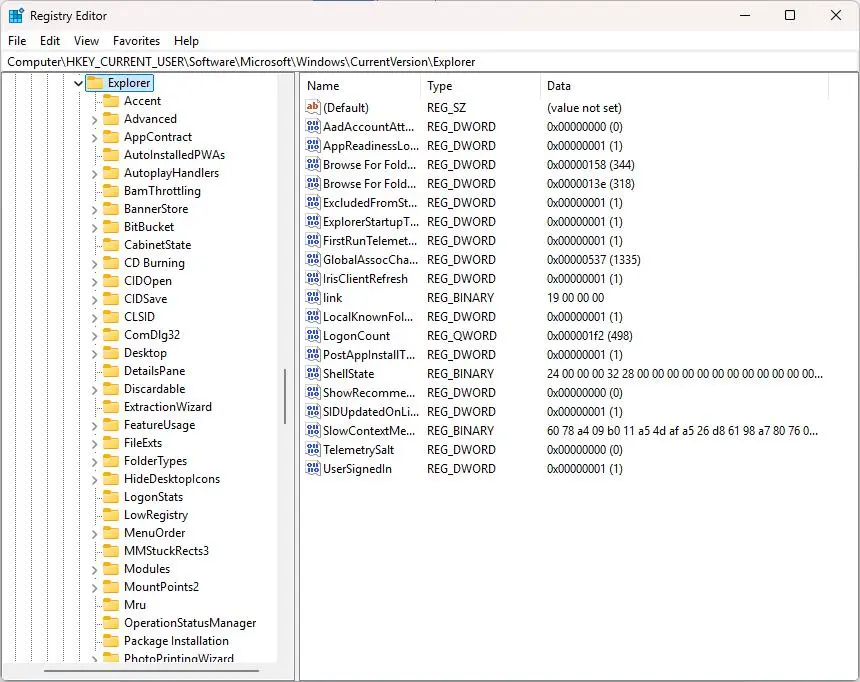The height and width of the screenshot is (682, 860).
Task: Select the Discardable key label
Action: [155, 389]
